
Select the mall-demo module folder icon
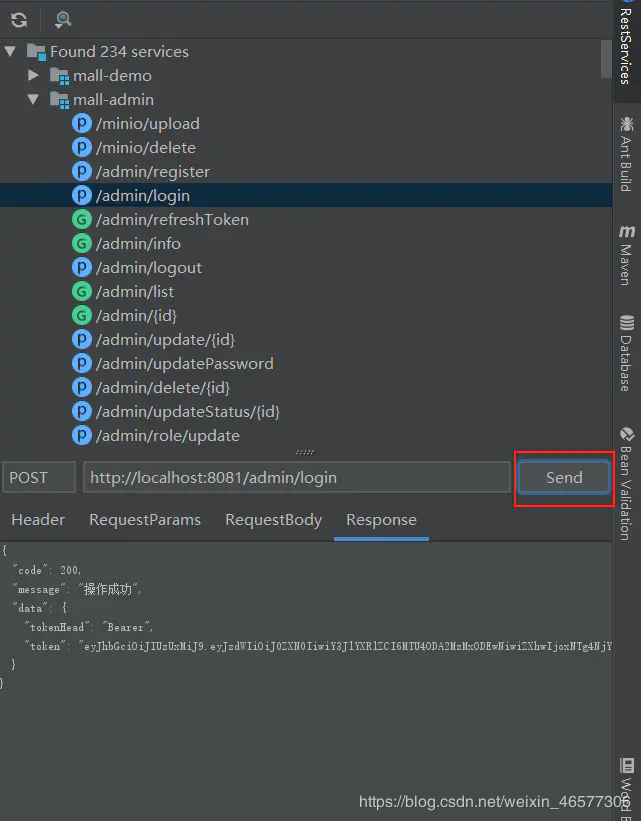(x=59, y=76)
